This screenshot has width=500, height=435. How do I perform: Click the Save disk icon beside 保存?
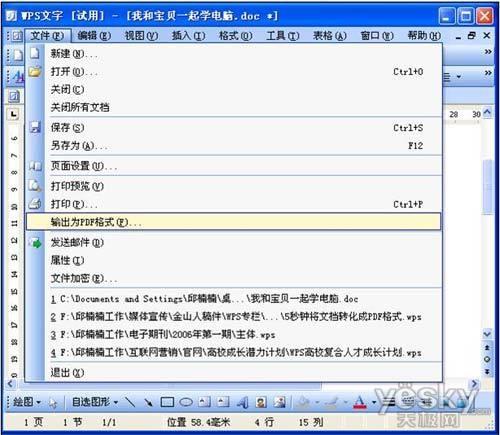click(x=35, y=127)
